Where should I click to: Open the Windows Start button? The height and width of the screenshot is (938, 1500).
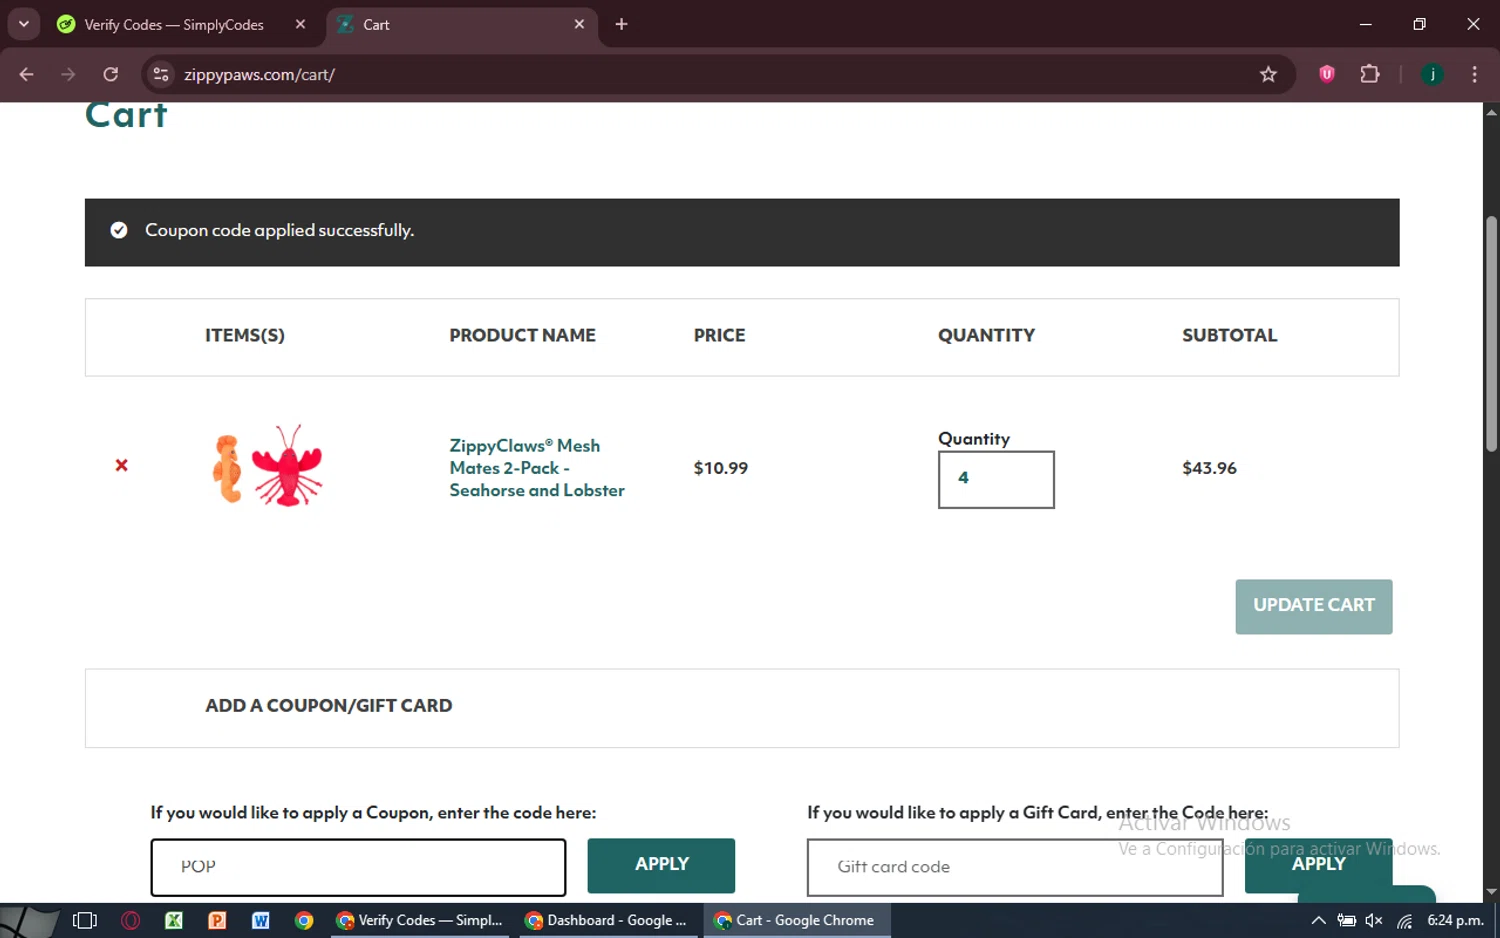click(28, 920)
